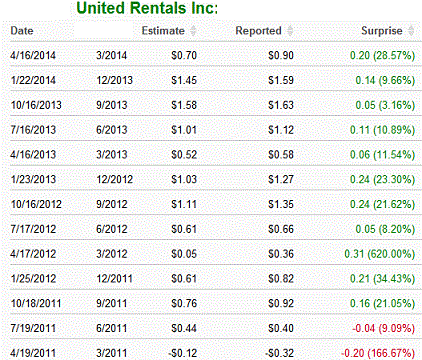
Task: Click the negative -0.04 (9.09%) surprise
Action: coord(384,328)
